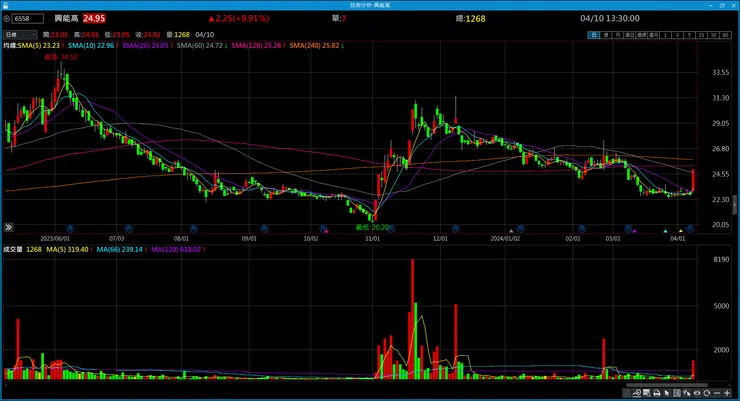The image size is (740, 401).
Task: Click the stock code field showing 6558
Action: (28, 19)
